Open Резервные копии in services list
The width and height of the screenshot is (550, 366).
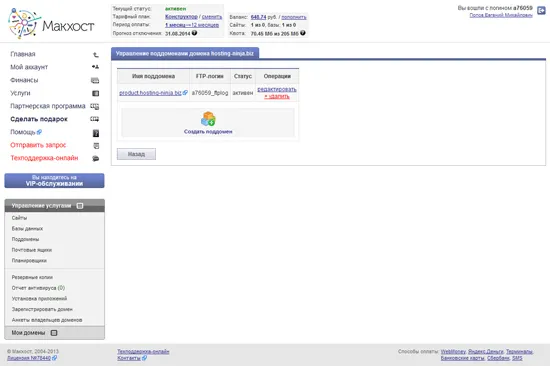(x=32, y=277)
